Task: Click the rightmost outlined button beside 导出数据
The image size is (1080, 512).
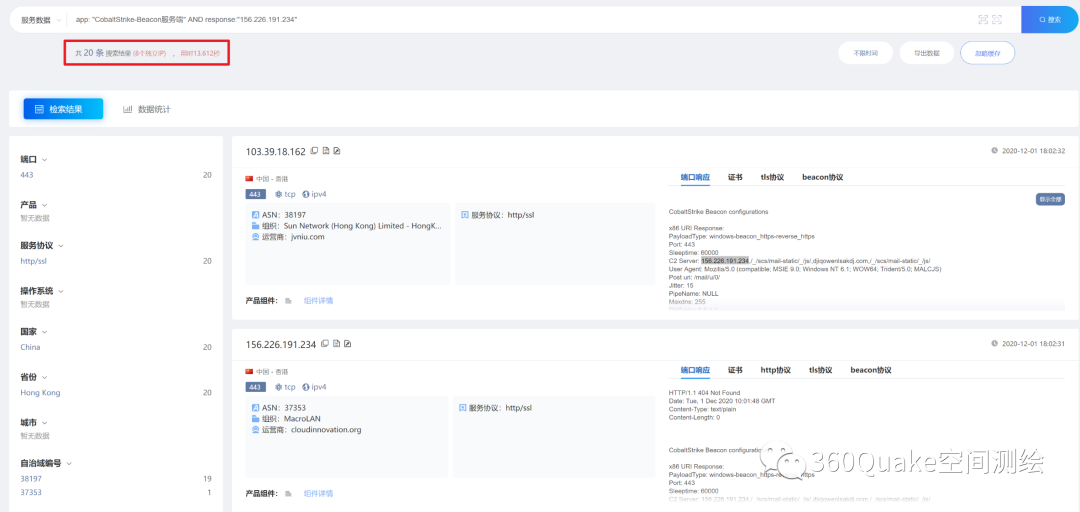Action: [987, 52]
